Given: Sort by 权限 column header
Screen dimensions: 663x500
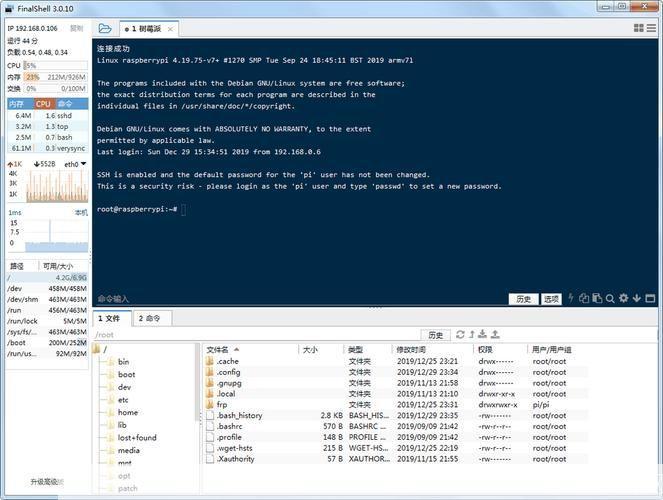Looking at the screenshot, I should pyautogui.click(x=500, y=350).
